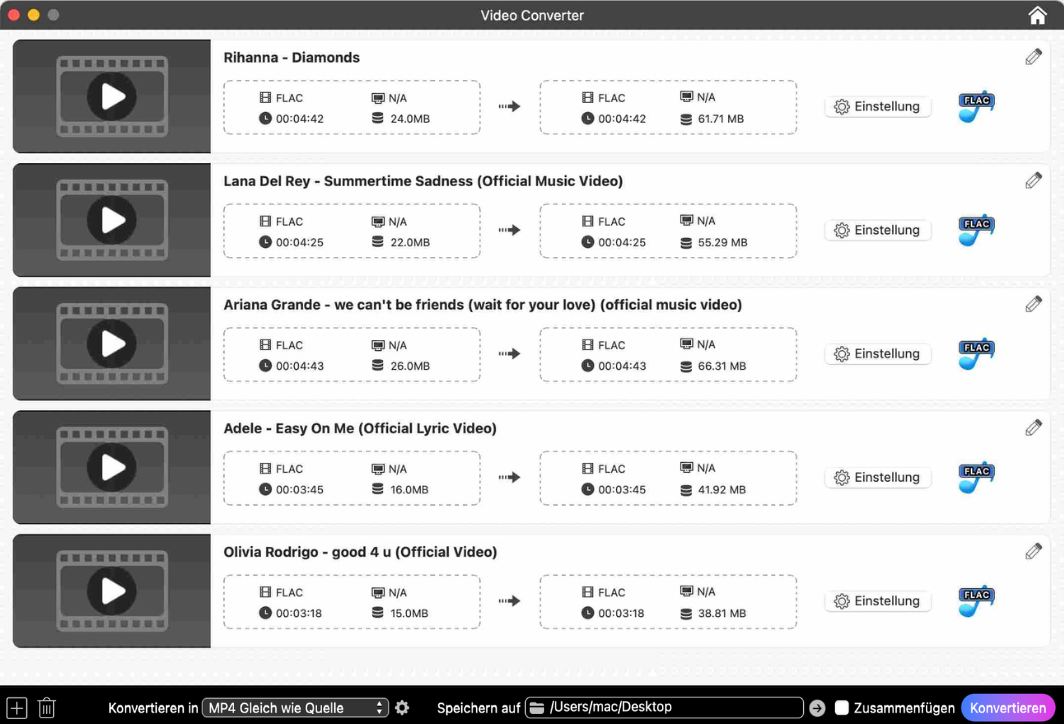The height and width of the screenshot is (724, 1064).
Task: Click the 15.0MB source size
Action: tap(409, 613)
